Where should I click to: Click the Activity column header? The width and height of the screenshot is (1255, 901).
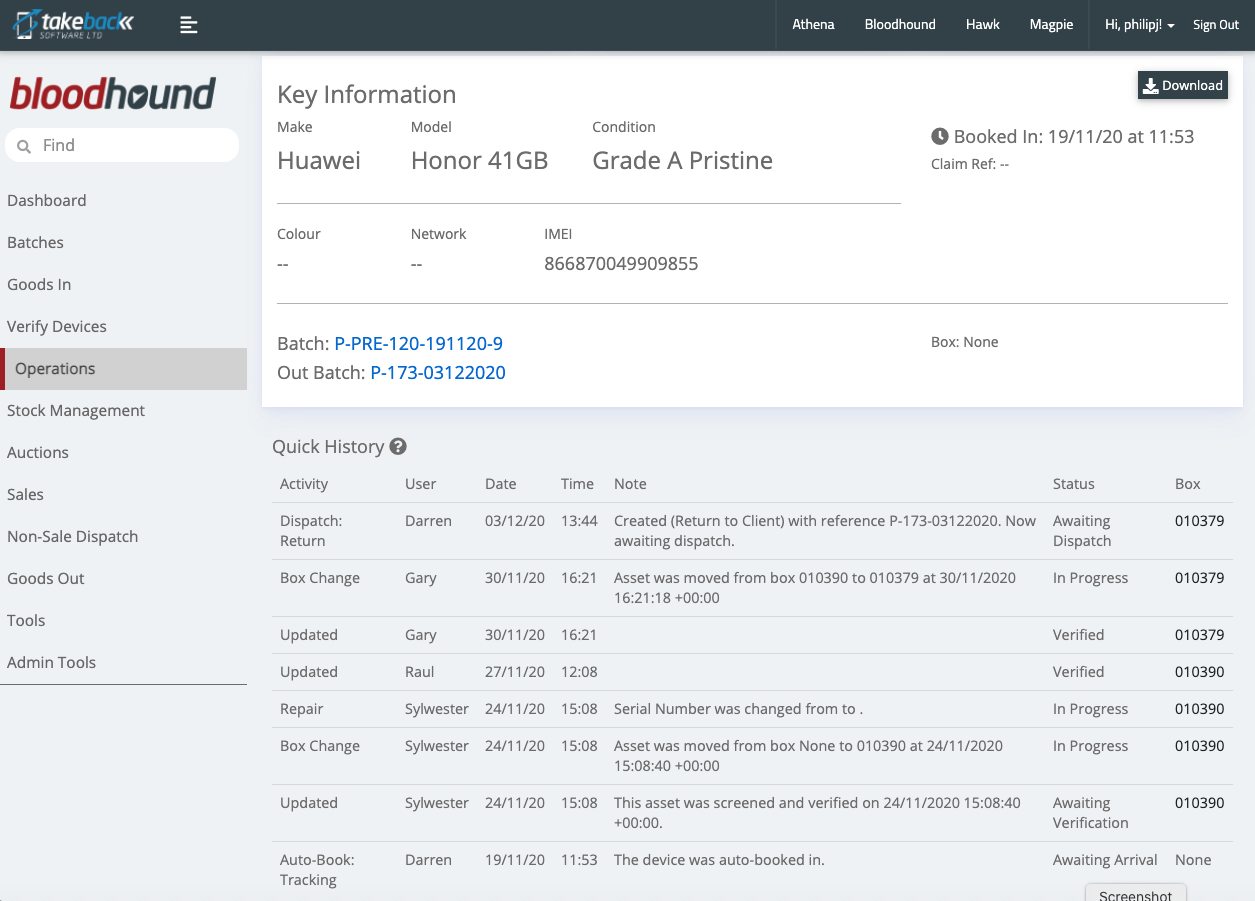(304, 484)
